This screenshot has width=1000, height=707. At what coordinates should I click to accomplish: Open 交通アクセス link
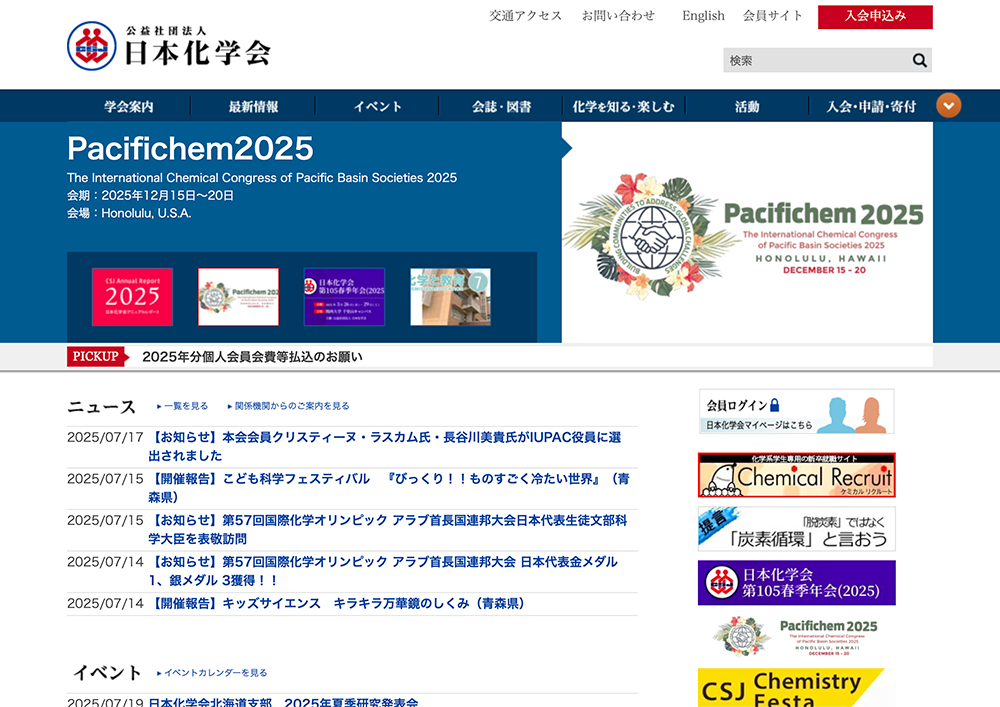click(526, 15)
